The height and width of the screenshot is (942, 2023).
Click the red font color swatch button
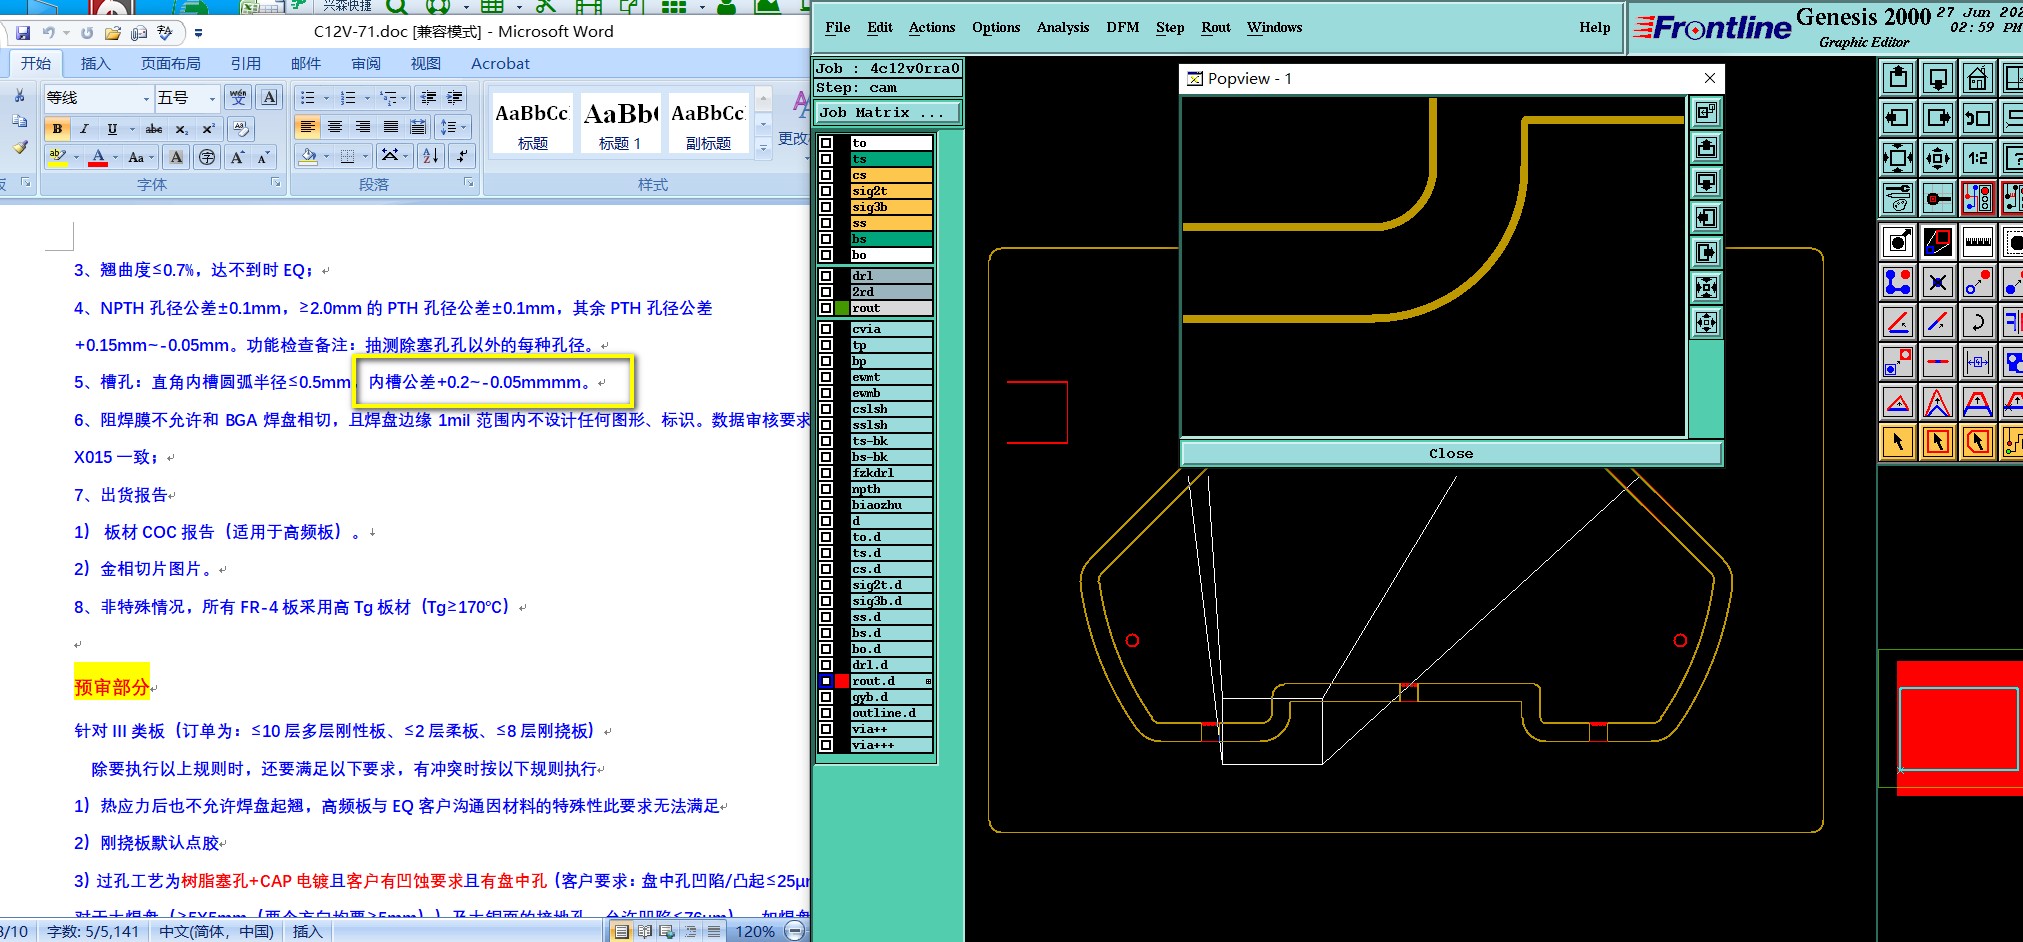pyautogui.click(x=98, y=157)
